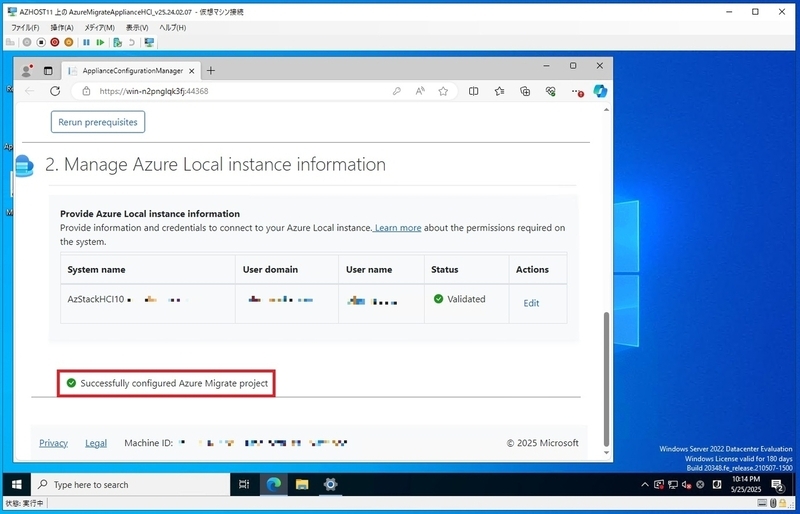Open the 操作(A) menu
Viewport: 800px width, 514px height.
click(x=62, y=28)
